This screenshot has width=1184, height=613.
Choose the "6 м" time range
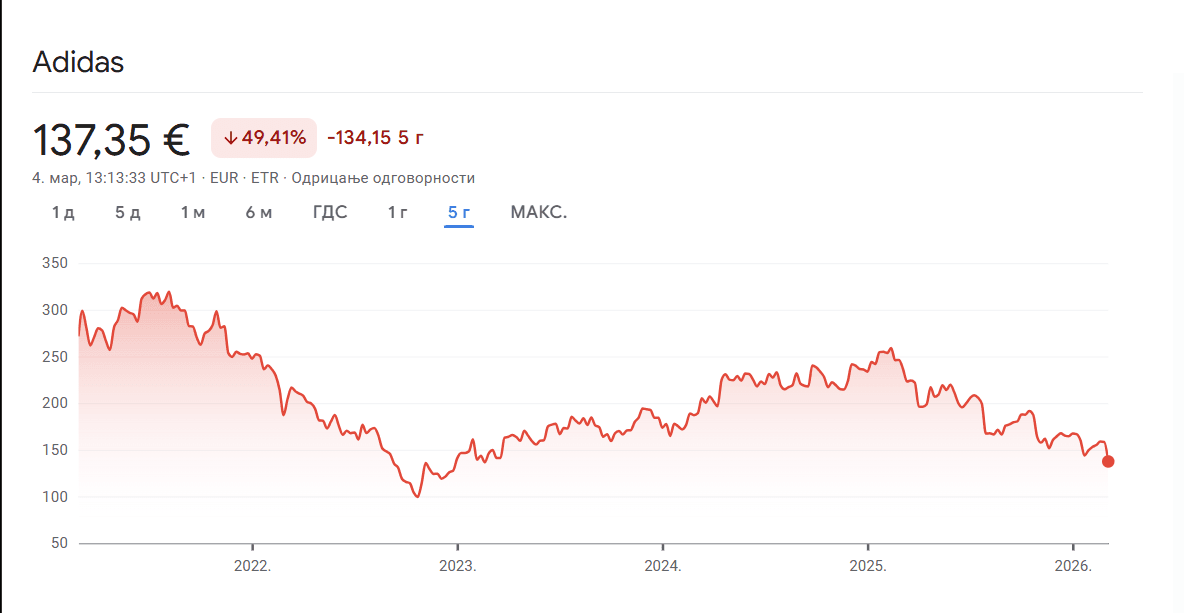click(x=259, y=212)
